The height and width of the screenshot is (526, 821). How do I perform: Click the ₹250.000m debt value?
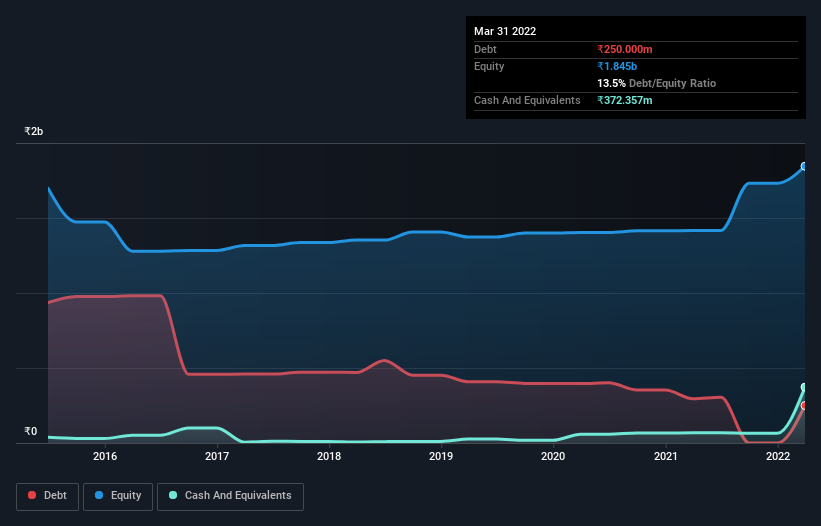(x=625, y=49)
